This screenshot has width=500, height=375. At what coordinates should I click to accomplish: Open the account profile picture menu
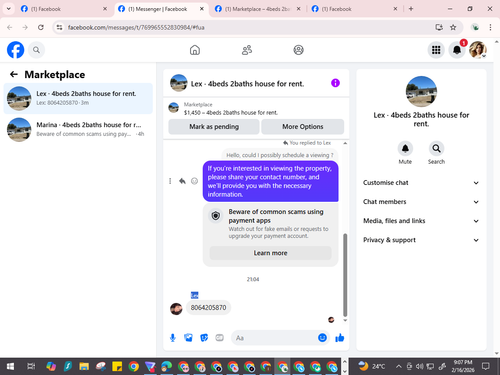pos(478,50)
